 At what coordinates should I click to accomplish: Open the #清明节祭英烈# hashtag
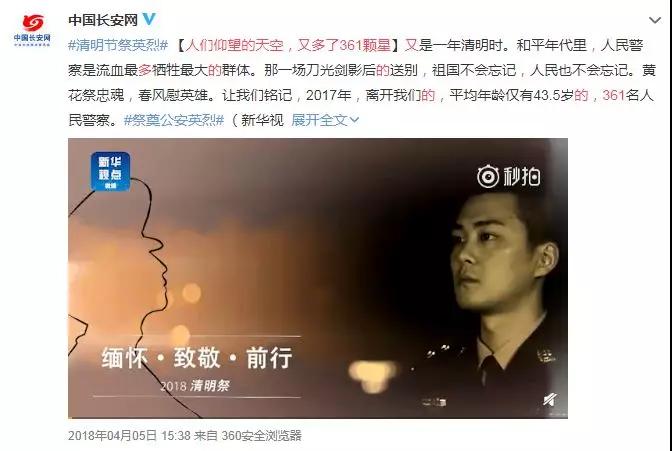(118, 45)
